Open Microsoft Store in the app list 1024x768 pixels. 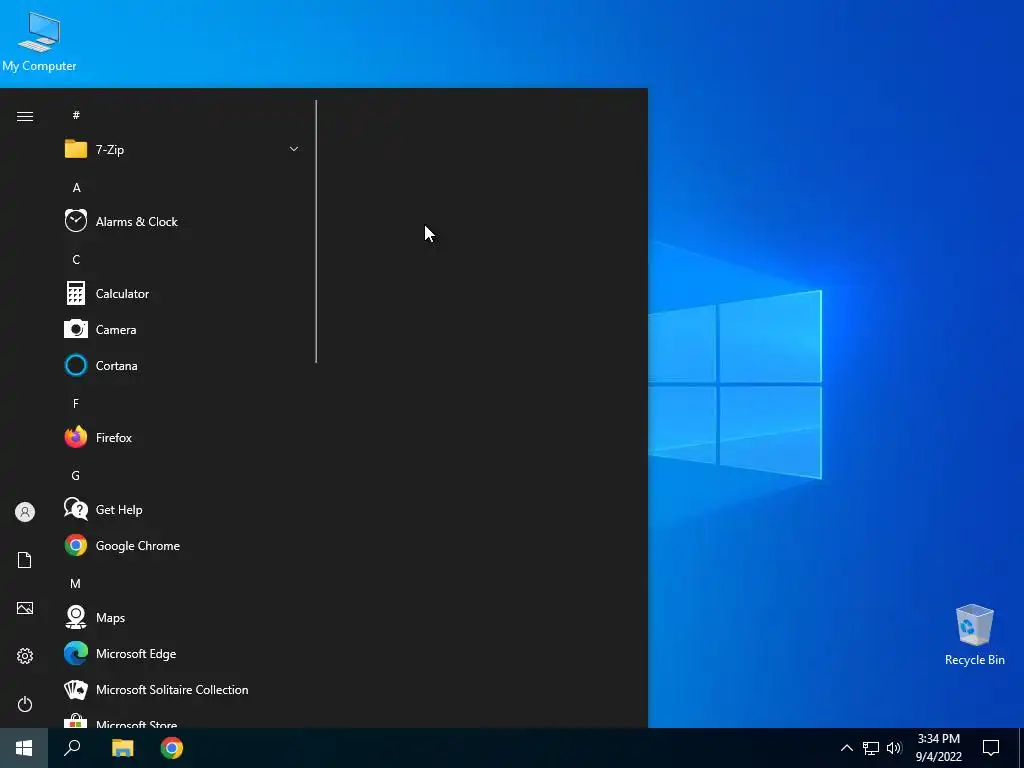183,720
